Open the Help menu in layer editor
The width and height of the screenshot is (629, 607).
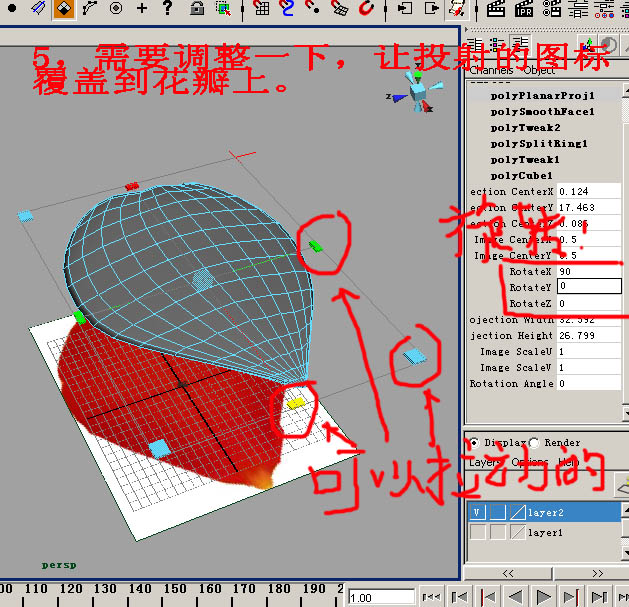569,463
